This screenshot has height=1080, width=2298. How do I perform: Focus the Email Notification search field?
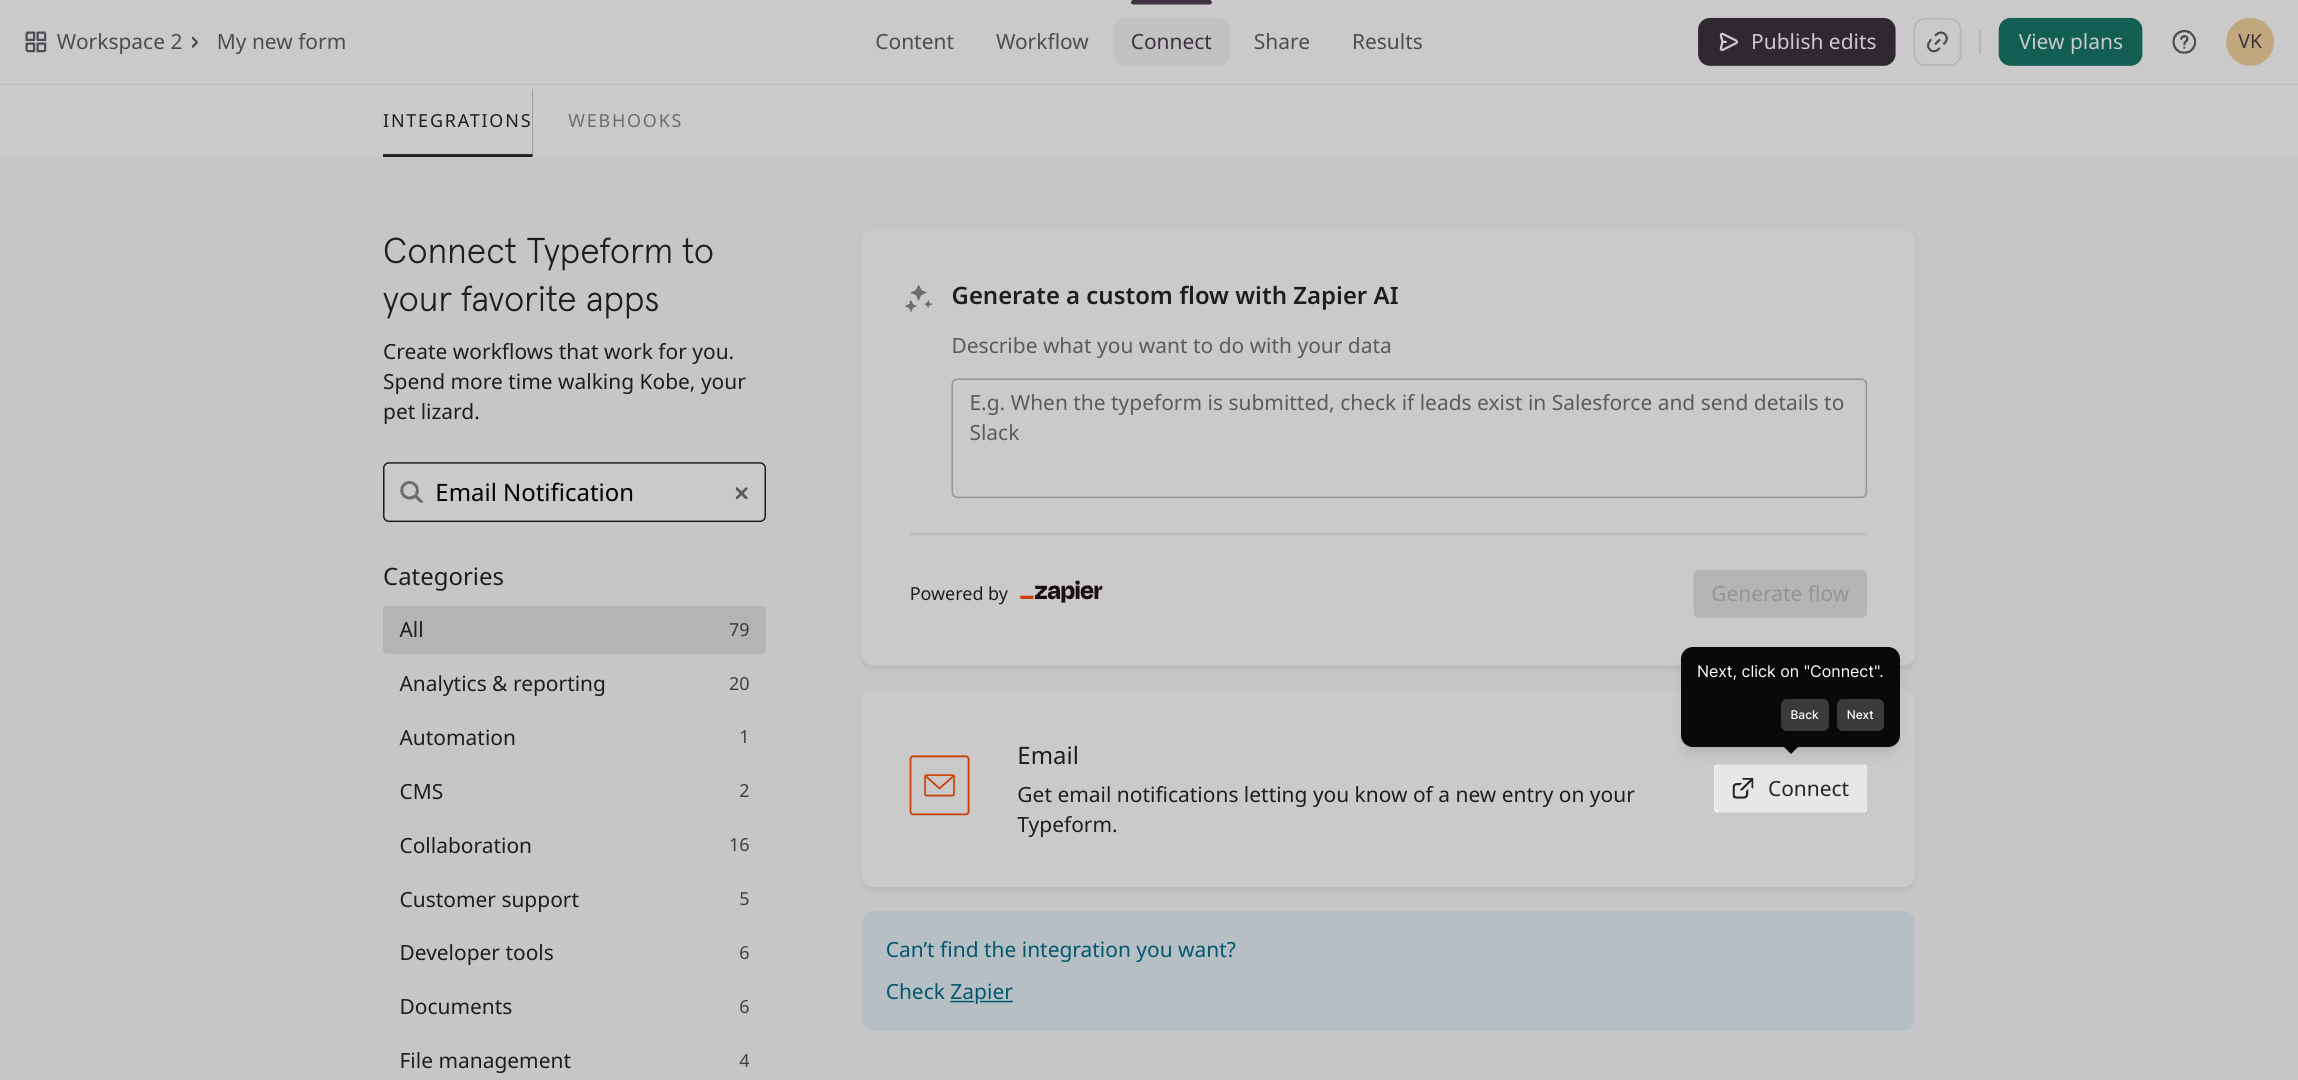coord(574,492)
